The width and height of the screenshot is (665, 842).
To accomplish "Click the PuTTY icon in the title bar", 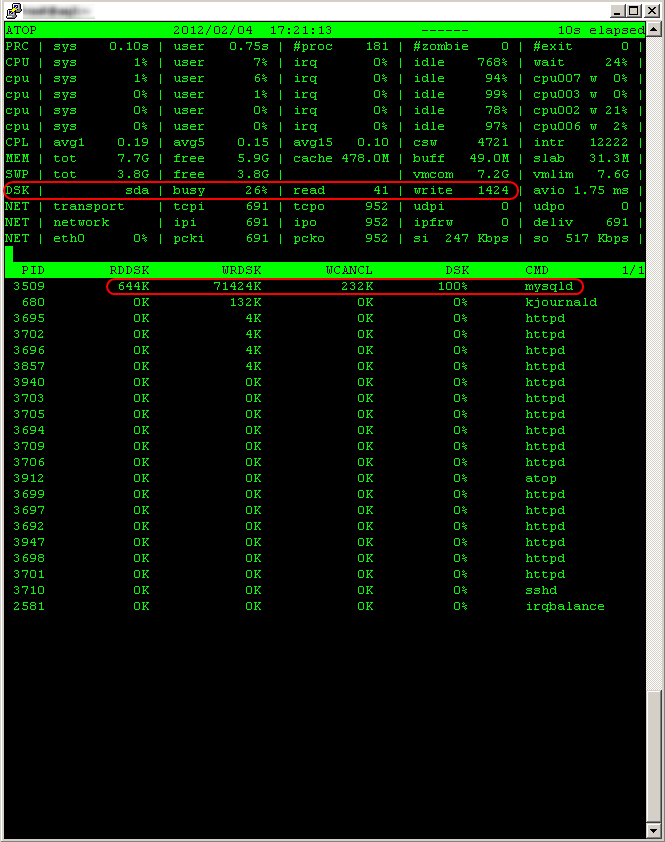I will point(13,10).
